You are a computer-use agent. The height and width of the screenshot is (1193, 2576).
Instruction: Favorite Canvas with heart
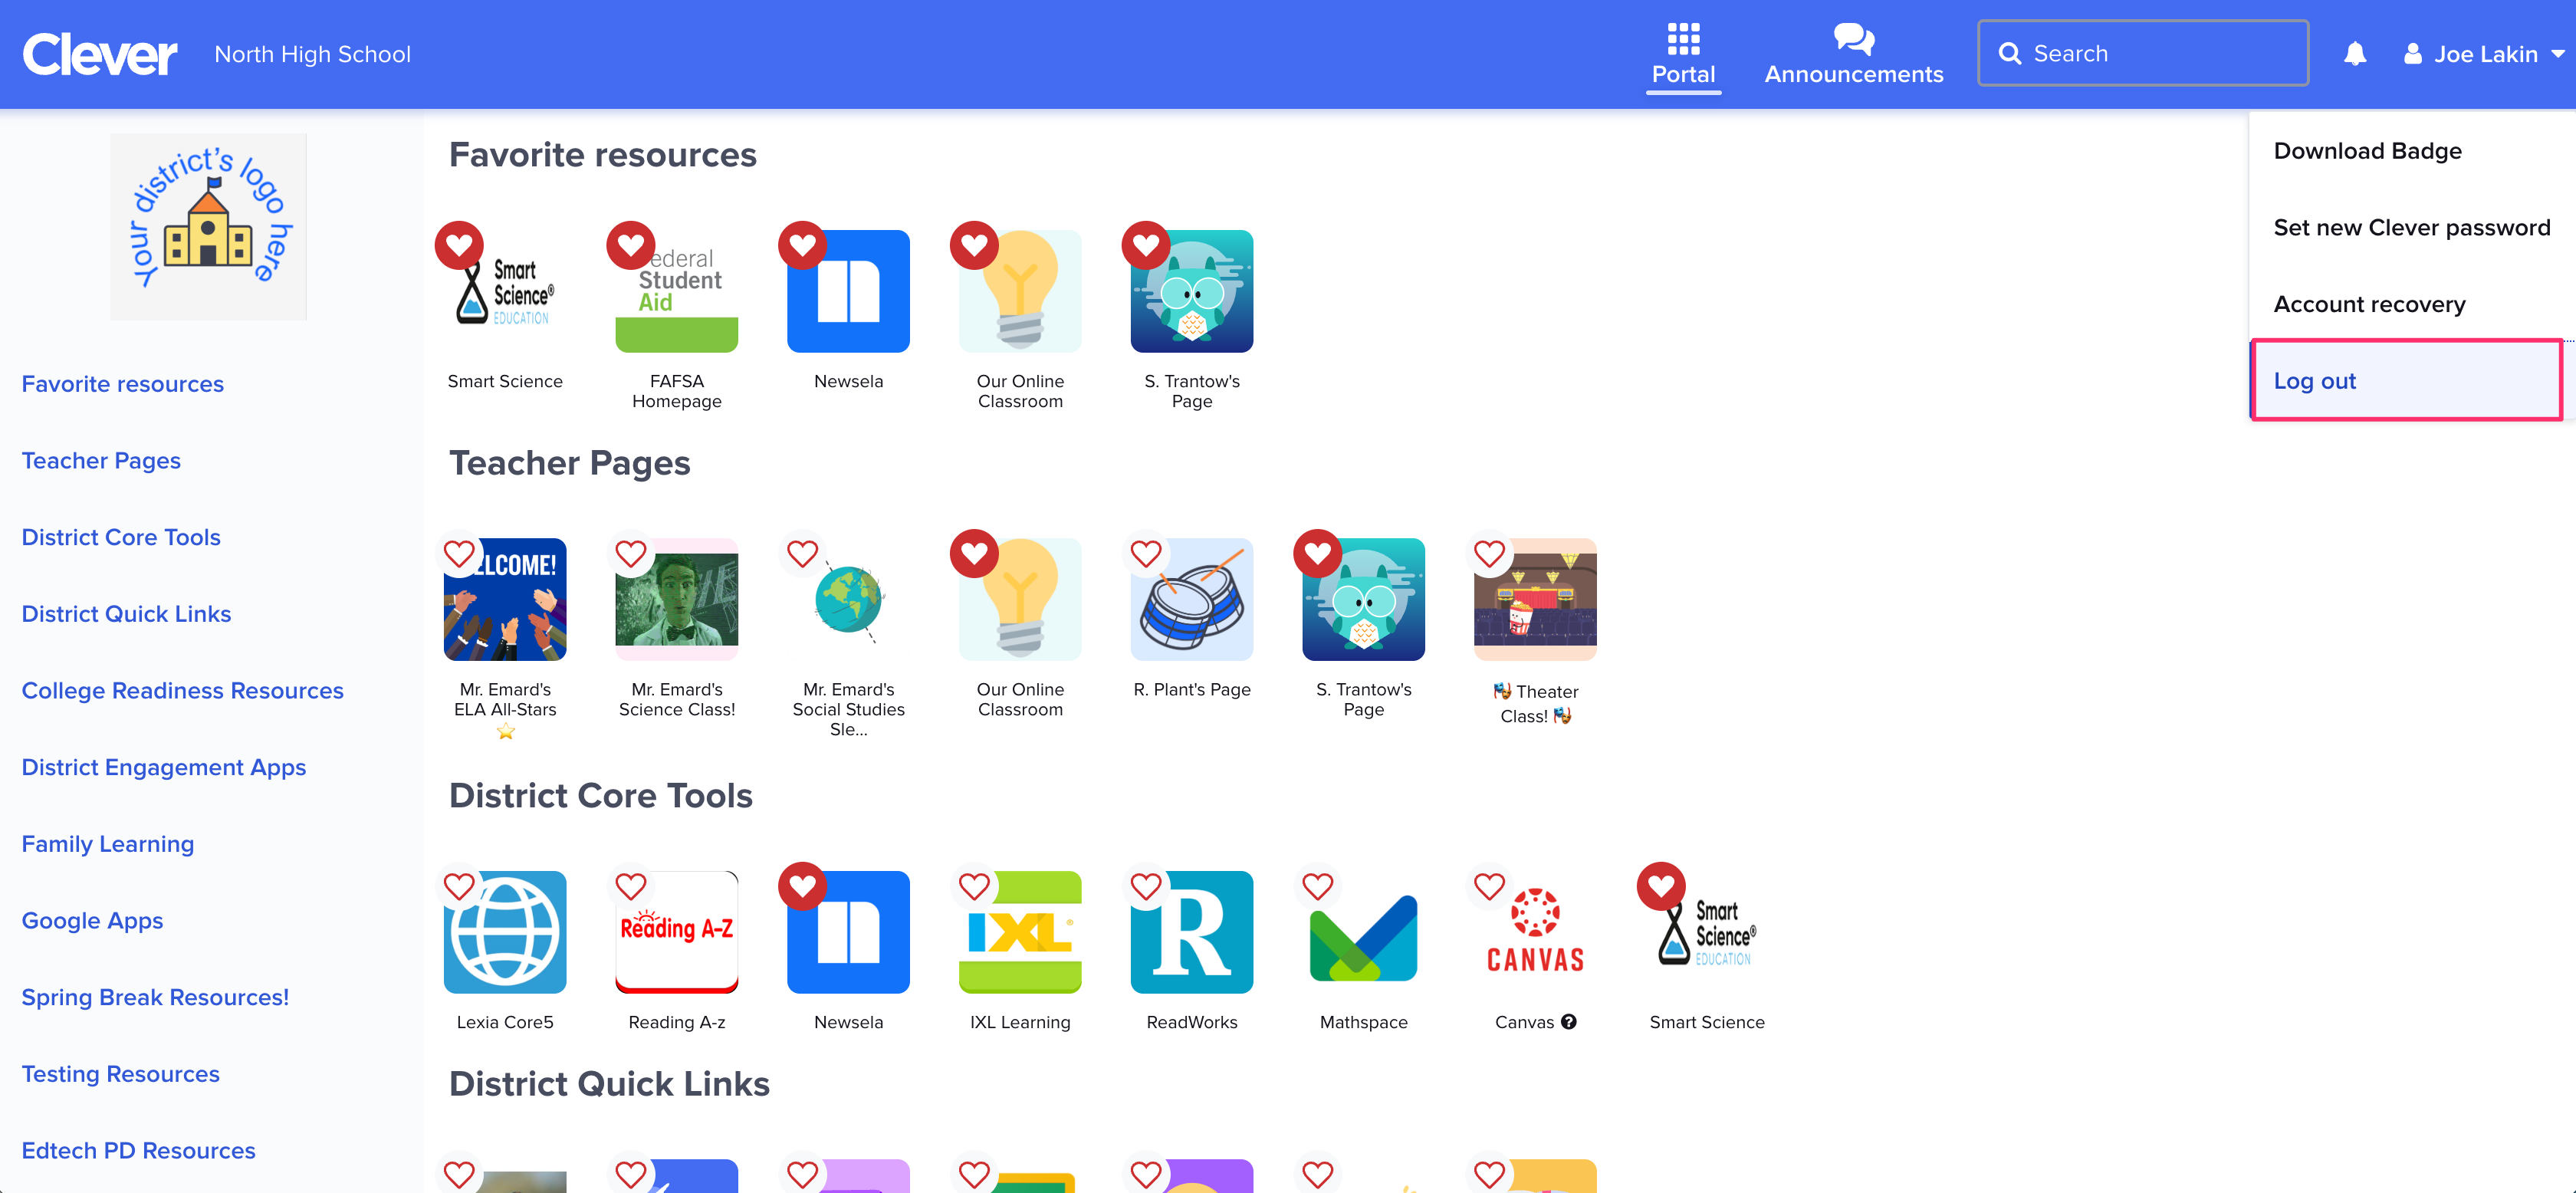pos(1489,886)
